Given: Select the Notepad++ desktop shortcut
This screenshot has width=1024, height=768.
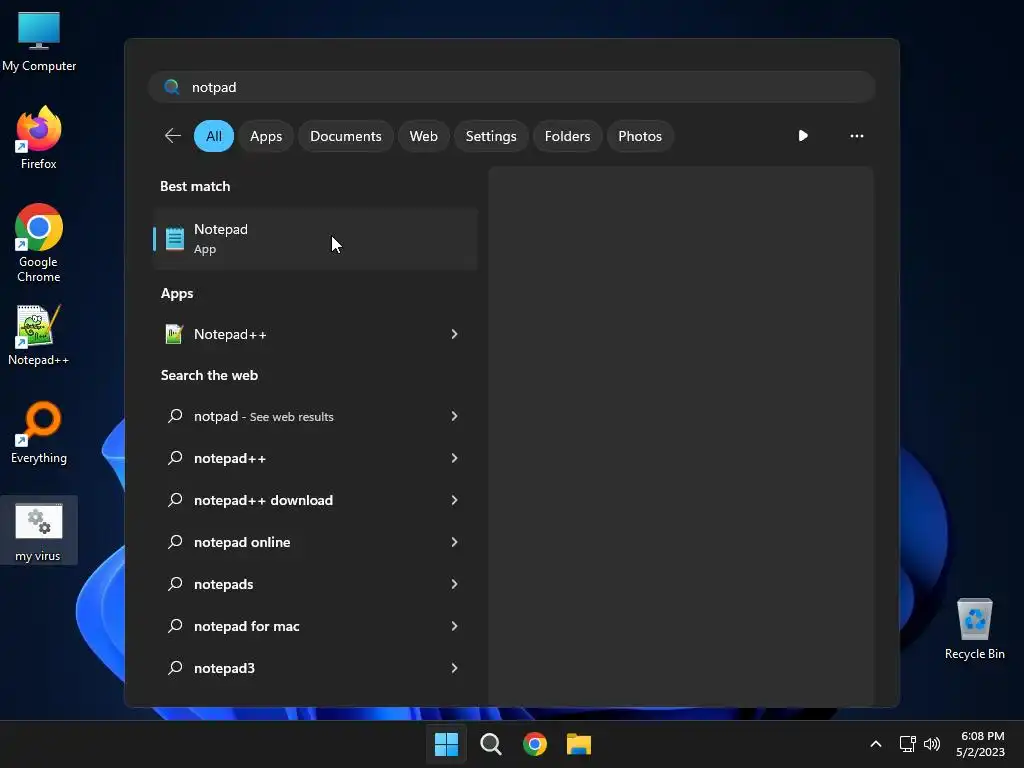Looking at the screenshot, I should (39, 336).
